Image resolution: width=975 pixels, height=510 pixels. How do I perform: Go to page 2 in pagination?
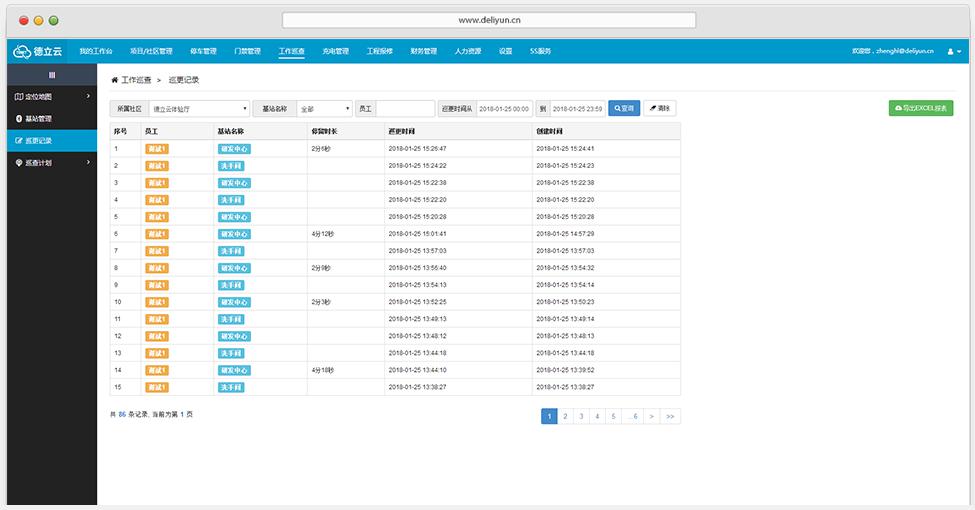[565, 416]
